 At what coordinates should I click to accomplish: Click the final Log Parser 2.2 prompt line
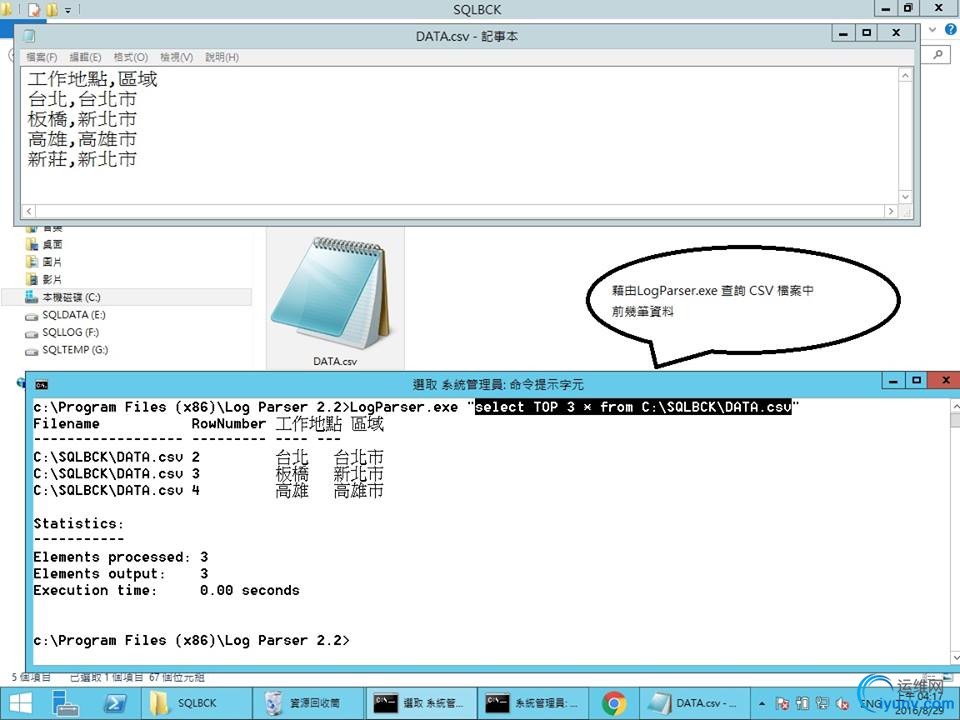[191, 640]
